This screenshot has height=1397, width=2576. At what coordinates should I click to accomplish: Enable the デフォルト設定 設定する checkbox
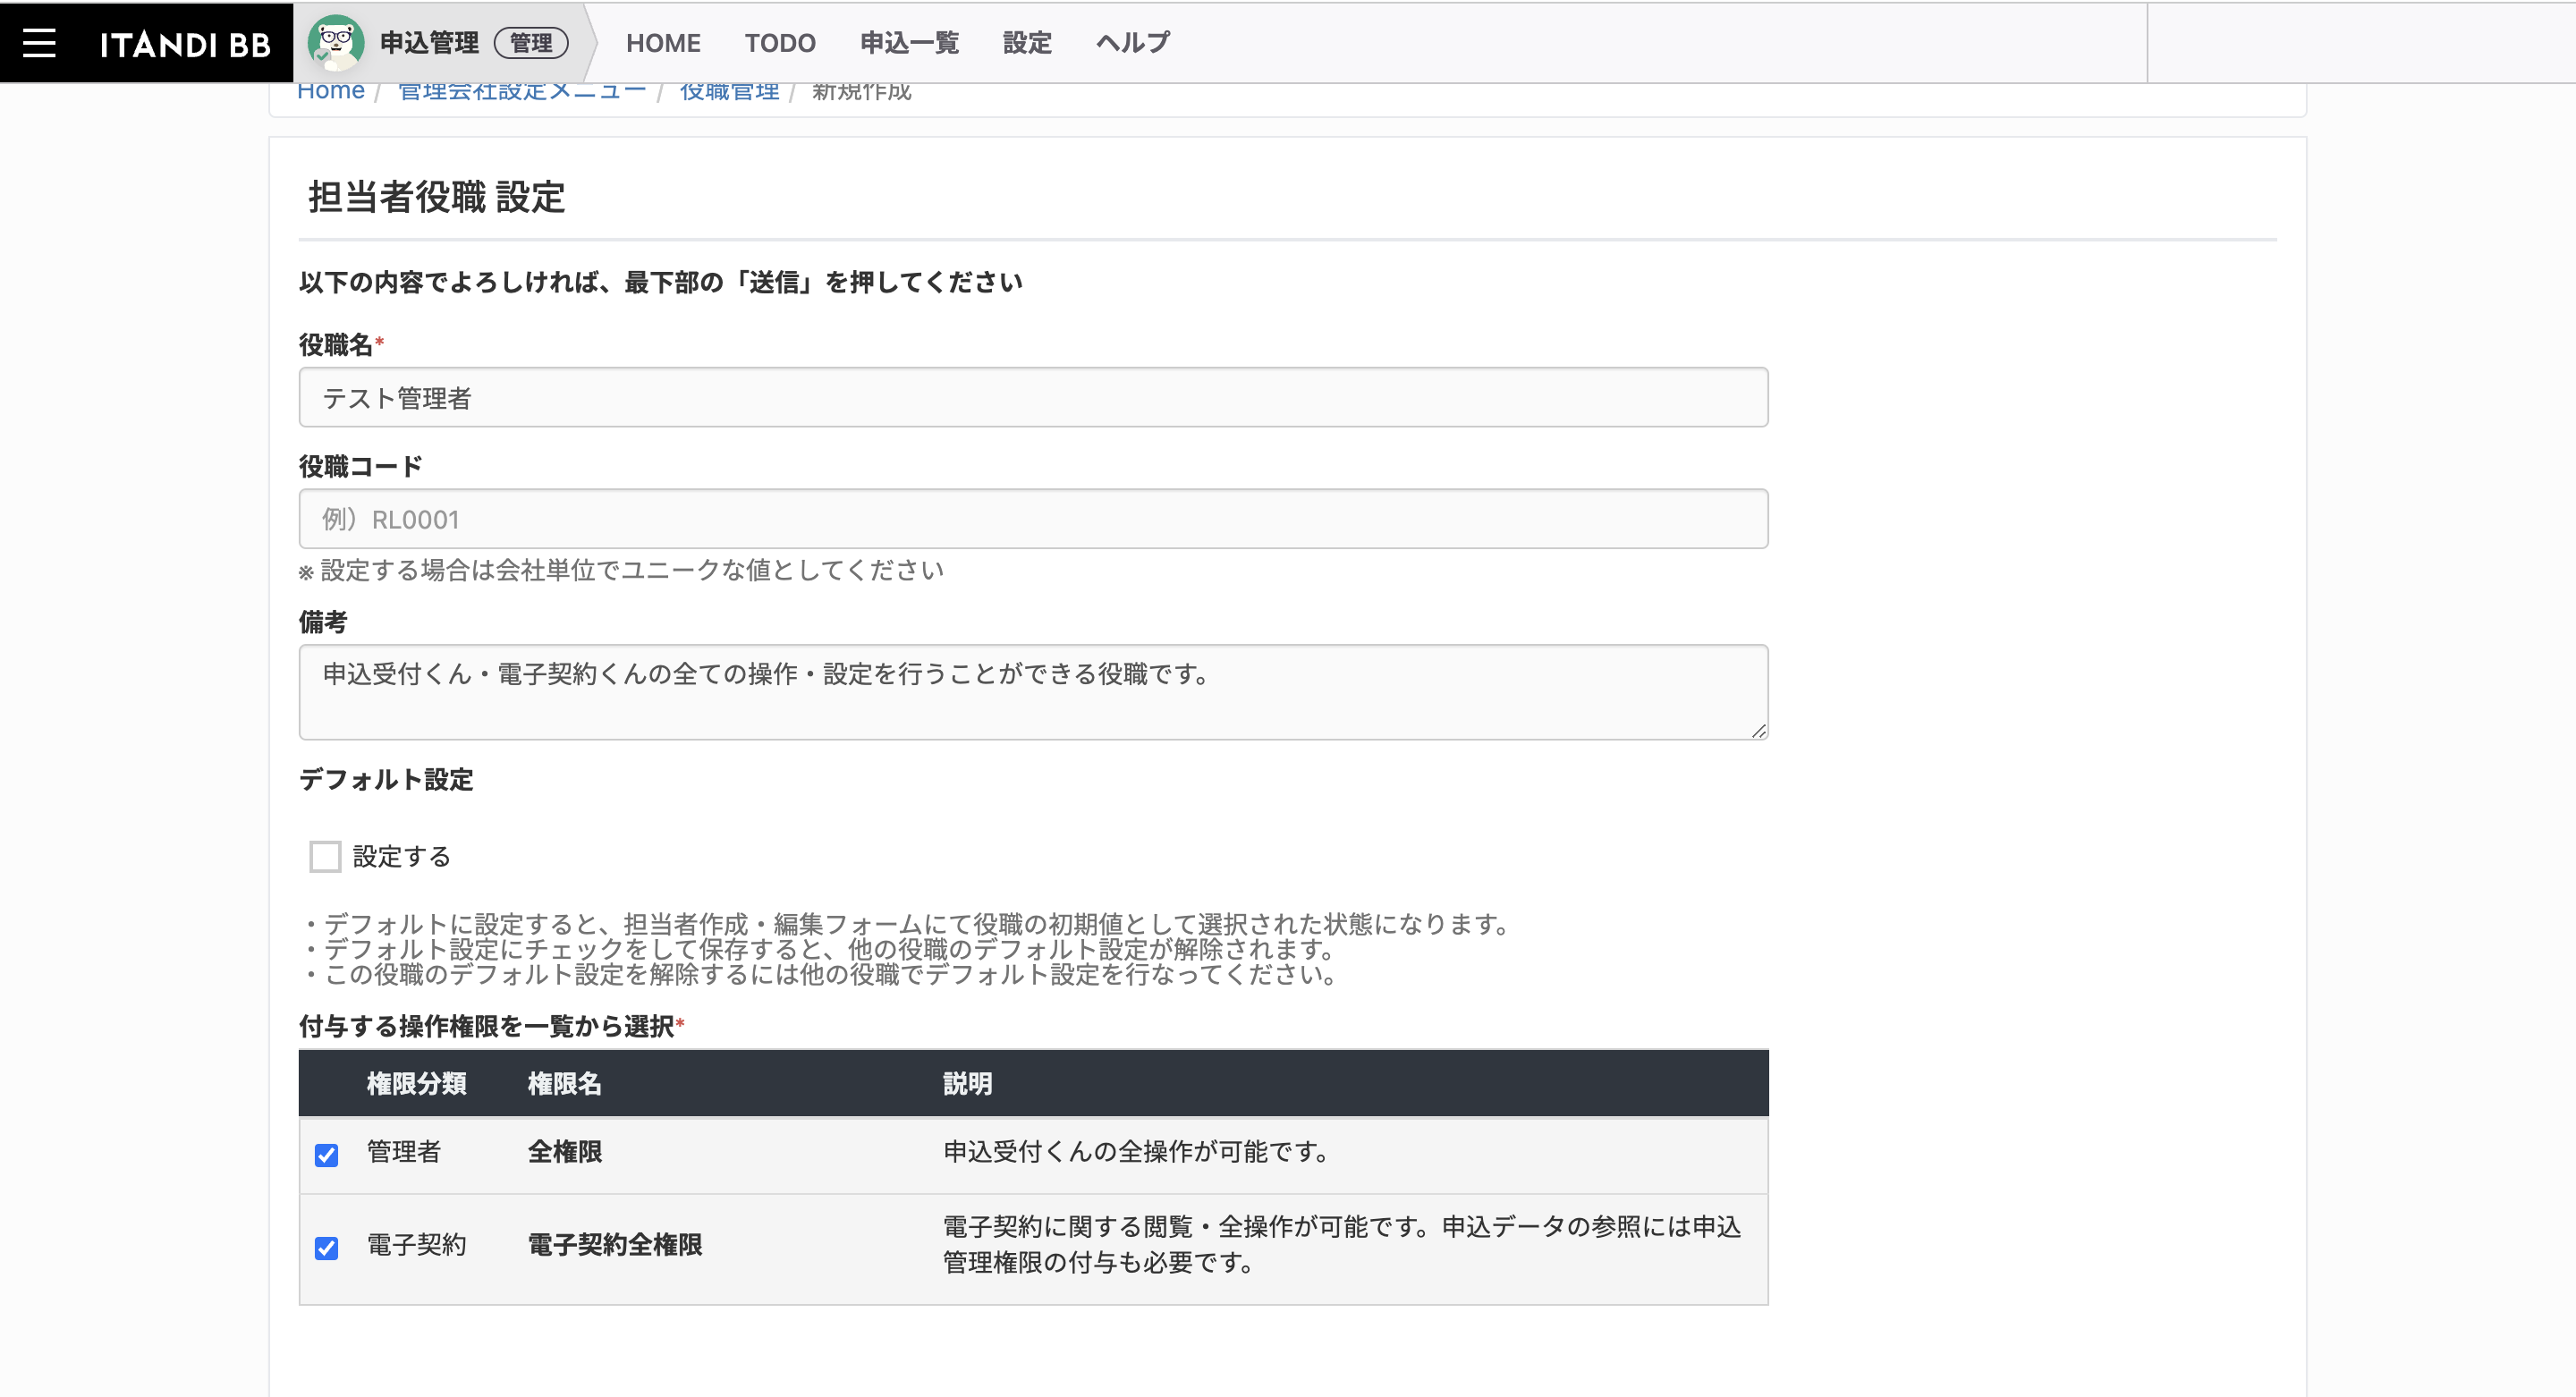click(x=325, y=856)
